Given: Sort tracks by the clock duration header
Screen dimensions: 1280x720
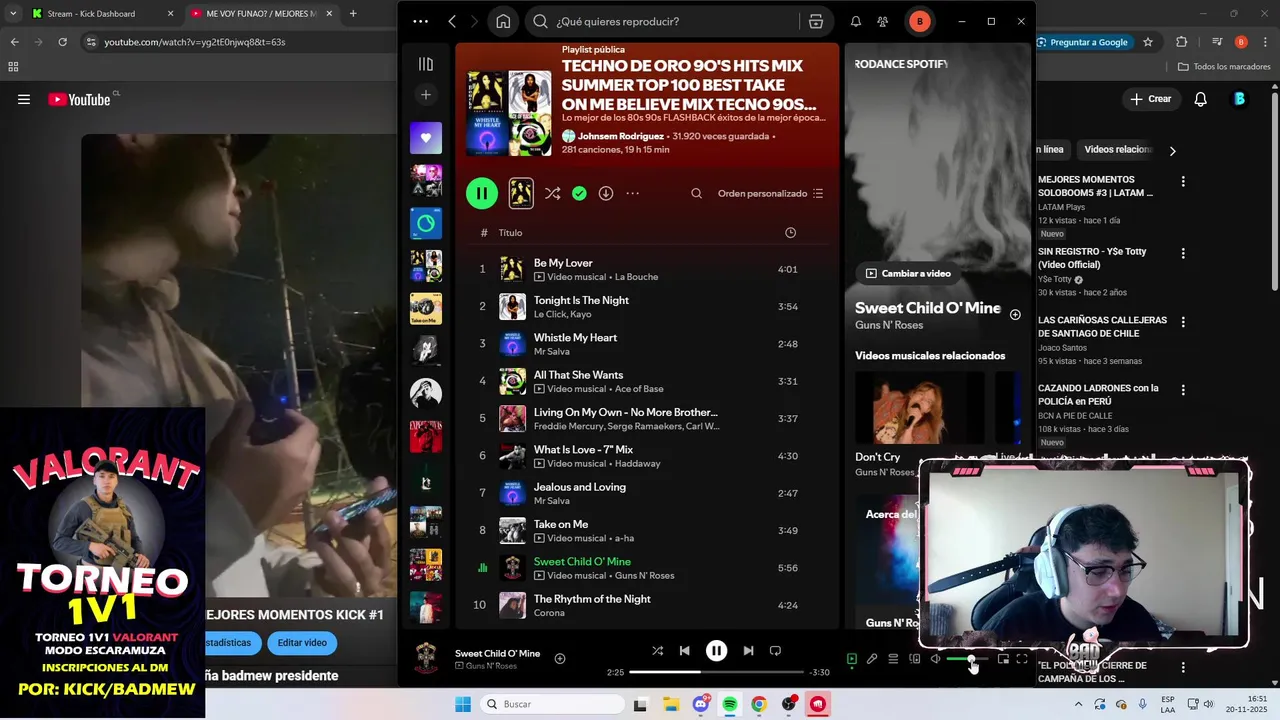Looking at the screenshot, I should pos(790,233).
